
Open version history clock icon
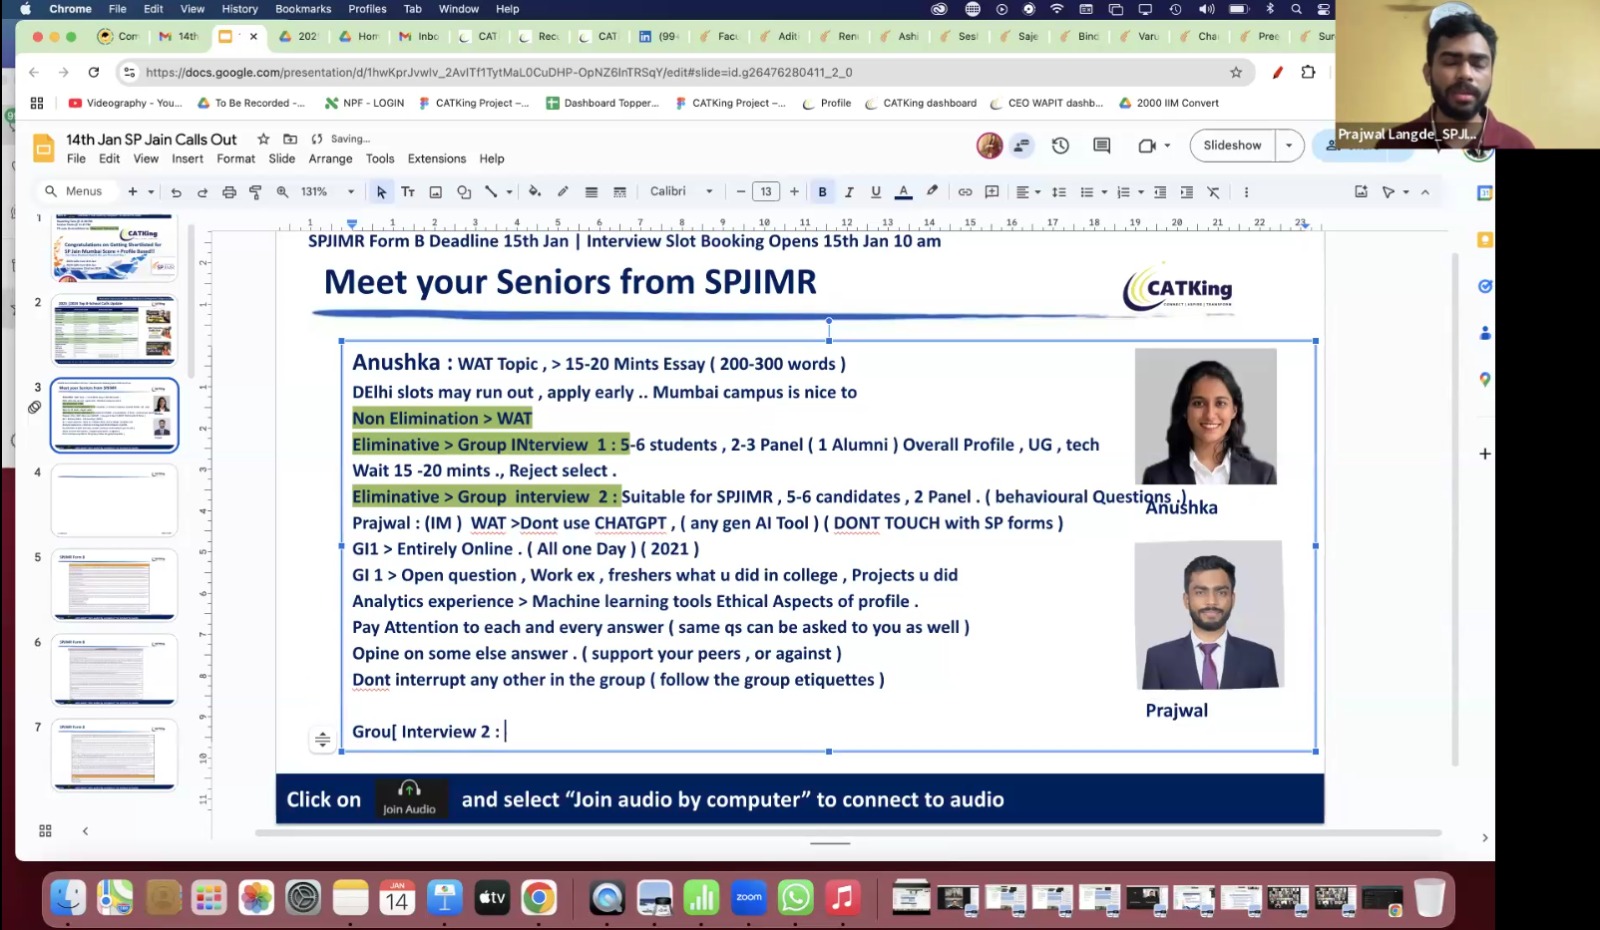1060,146
